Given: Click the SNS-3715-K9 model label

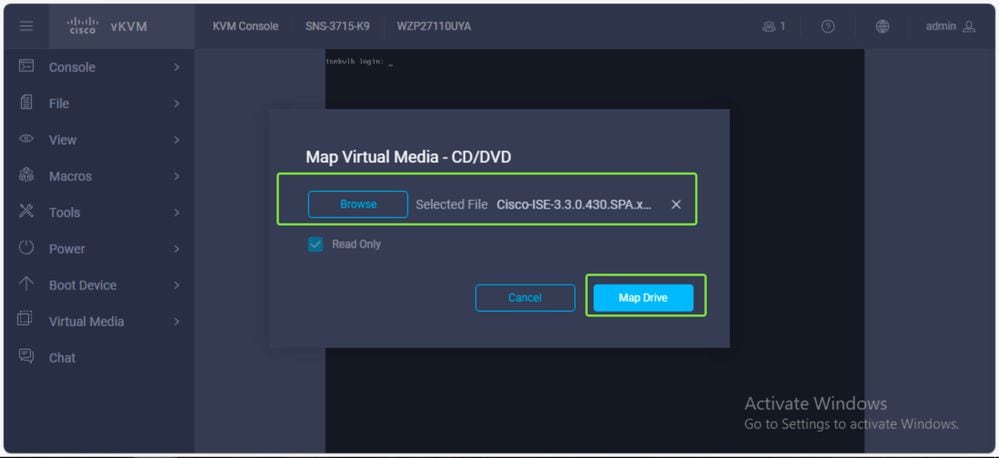Looking at the screenshot, I should (337, 26).
